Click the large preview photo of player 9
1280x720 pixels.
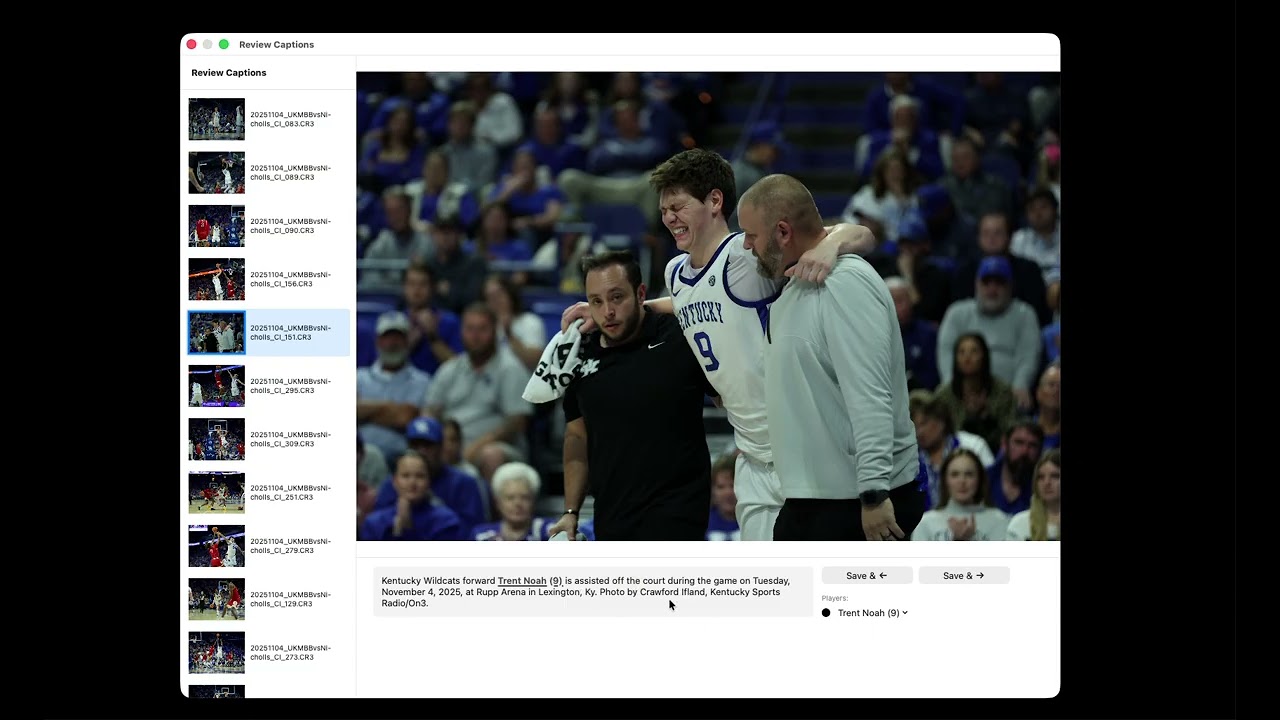(708, 306)
